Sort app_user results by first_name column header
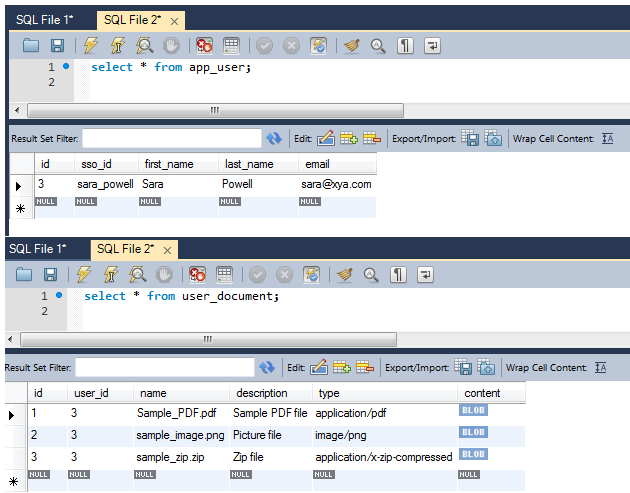630x493 pixels. point(178,164)
